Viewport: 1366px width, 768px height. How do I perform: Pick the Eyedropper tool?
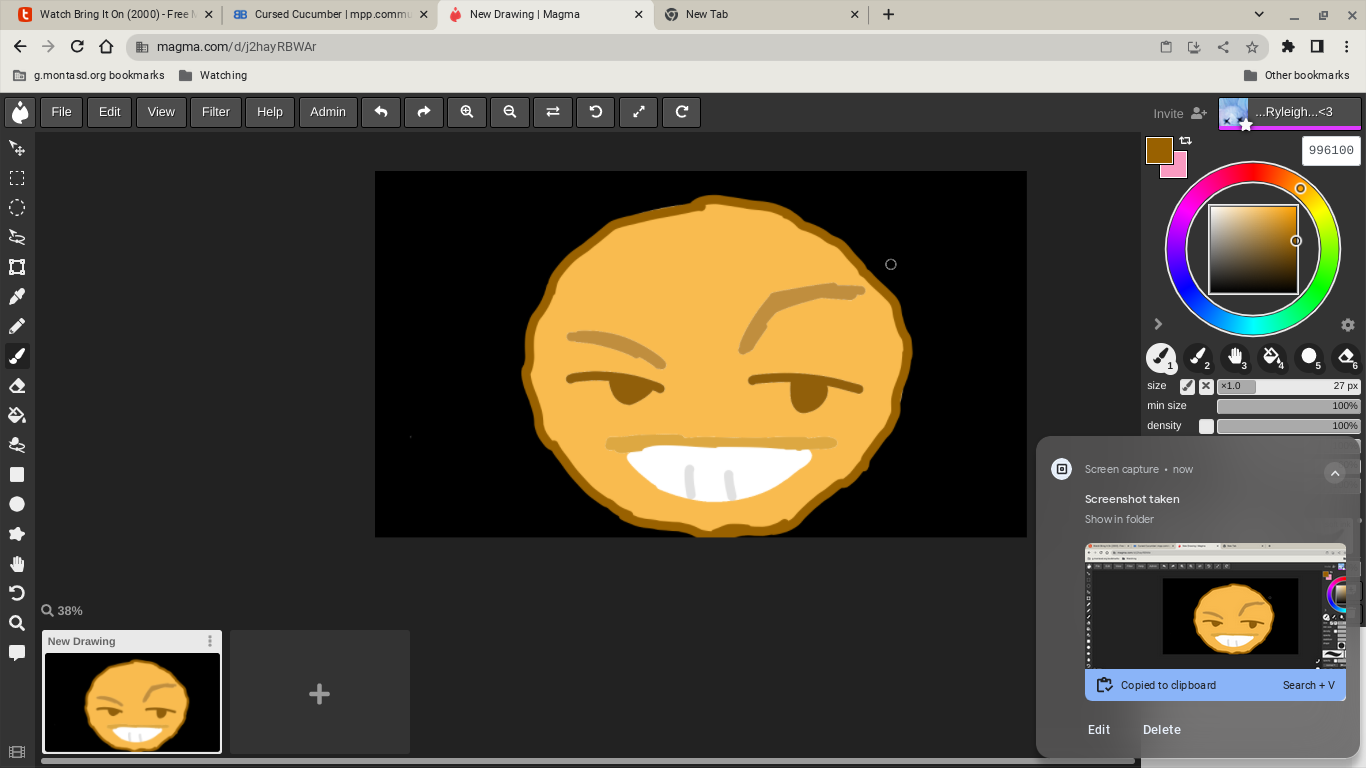[17, 297]
